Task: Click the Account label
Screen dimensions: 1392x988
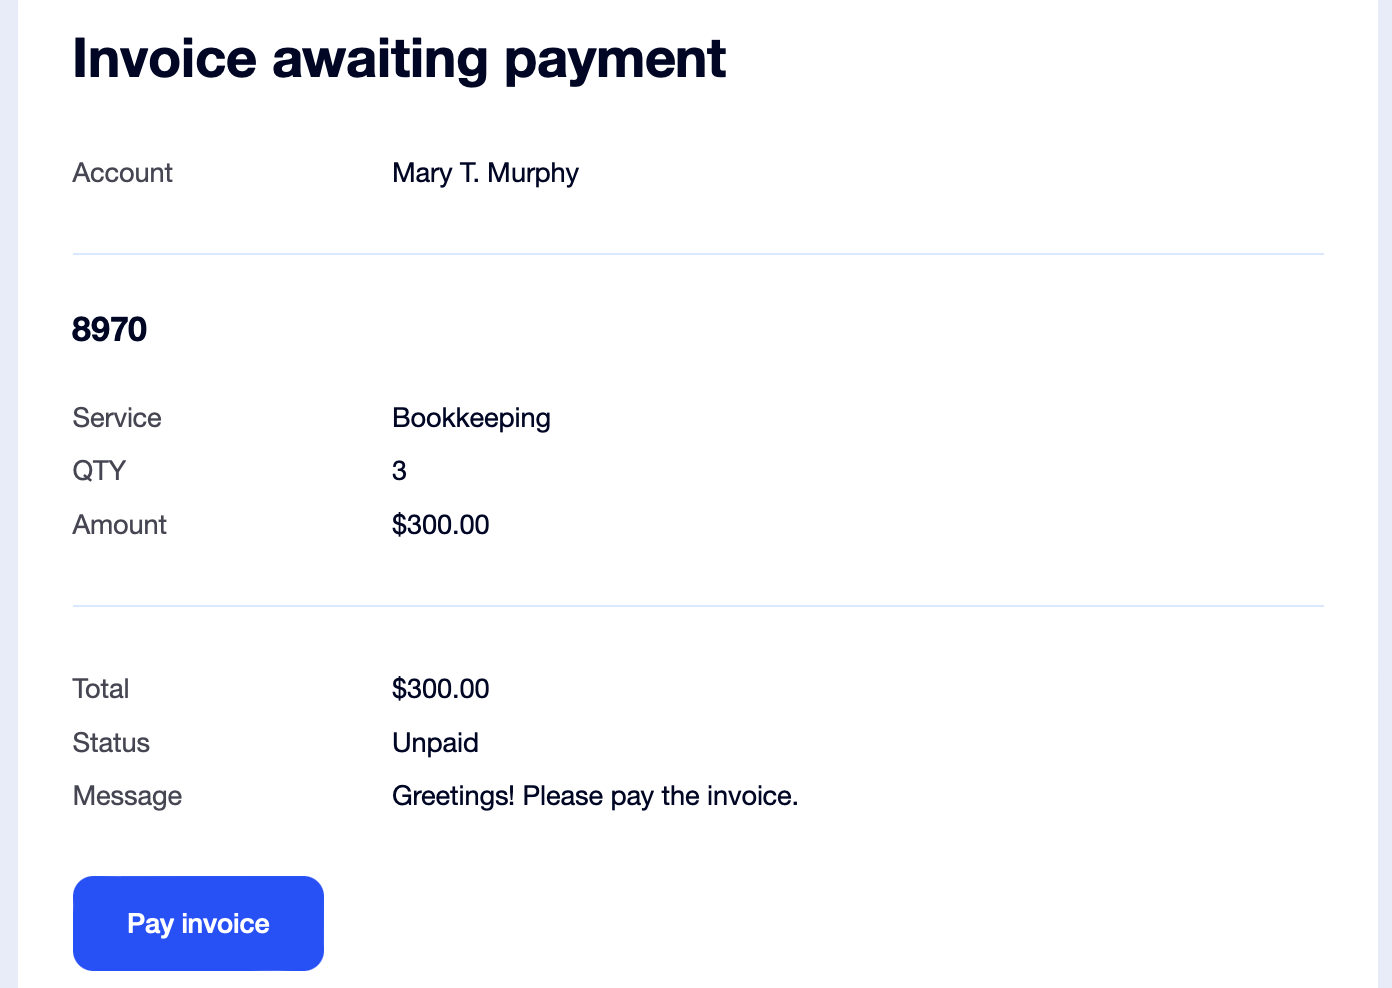Action: [122, 173]
